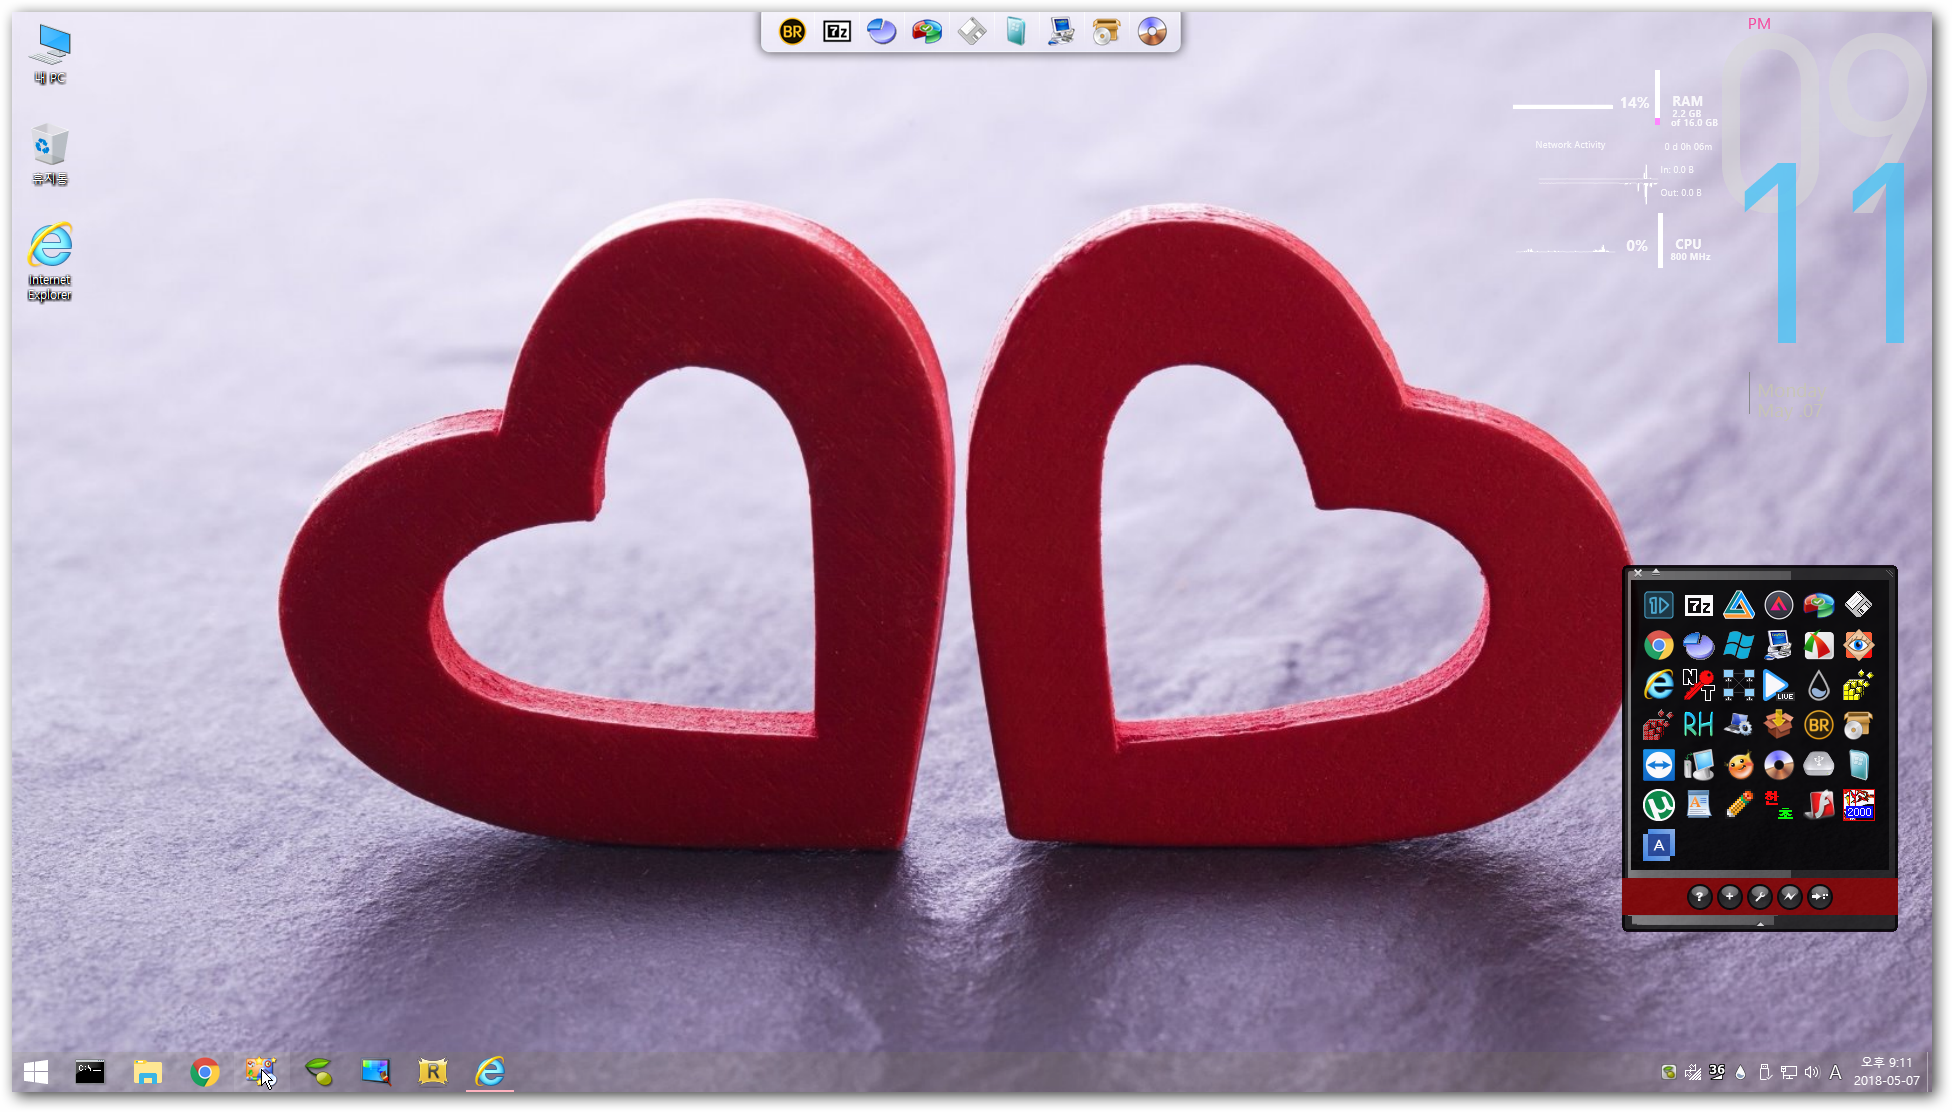Launch FastStone Capture in launcher panel
The width and height of the screenshot is (1952, 1112).
(1818, 646)
